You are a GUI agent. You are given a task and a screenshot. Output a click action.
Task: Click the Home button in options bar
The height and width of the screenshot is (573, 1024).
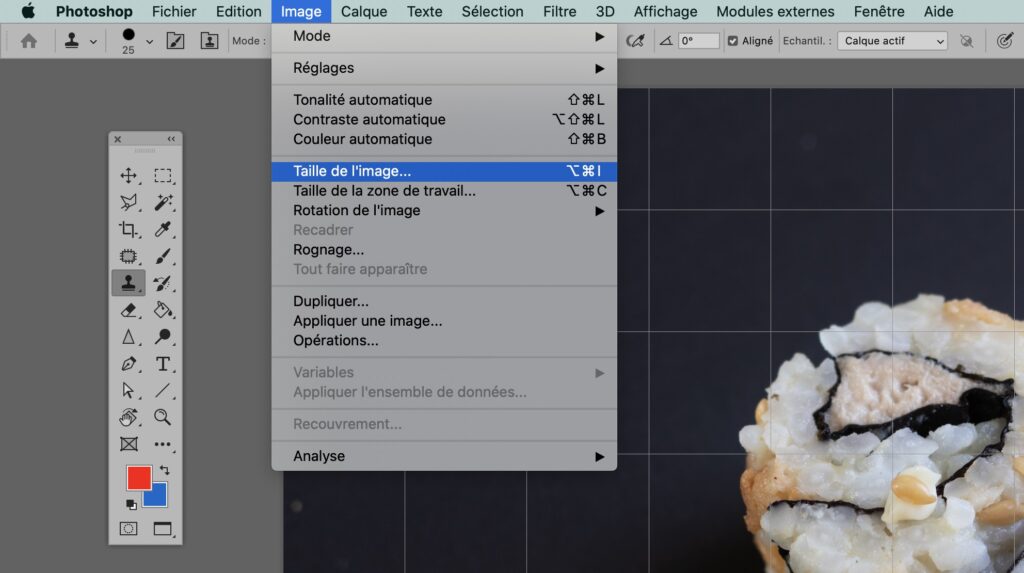click(29, 41)
